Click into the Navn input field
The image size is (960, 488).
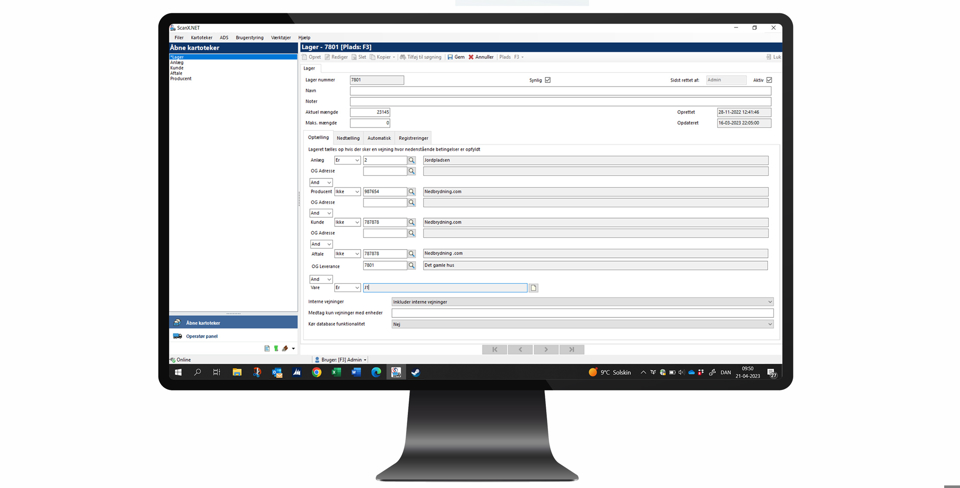point(560,91)
